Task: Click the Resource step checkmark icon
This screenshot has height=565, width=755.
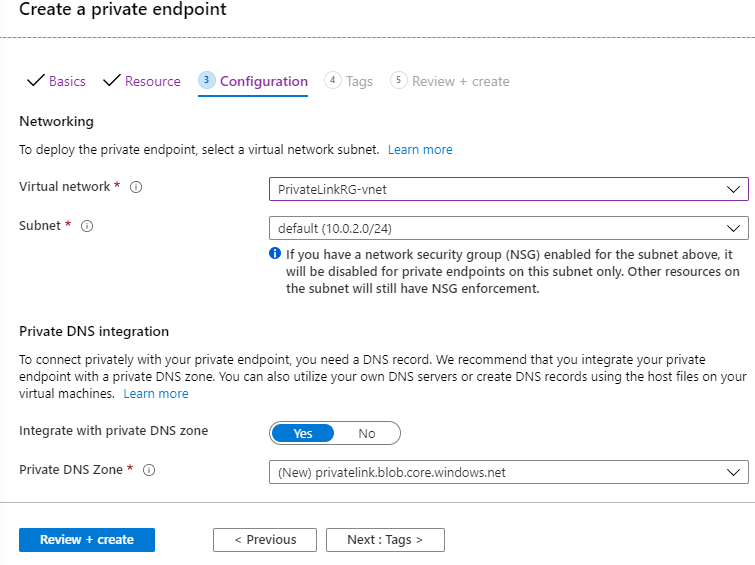Action: coord(112,80)
